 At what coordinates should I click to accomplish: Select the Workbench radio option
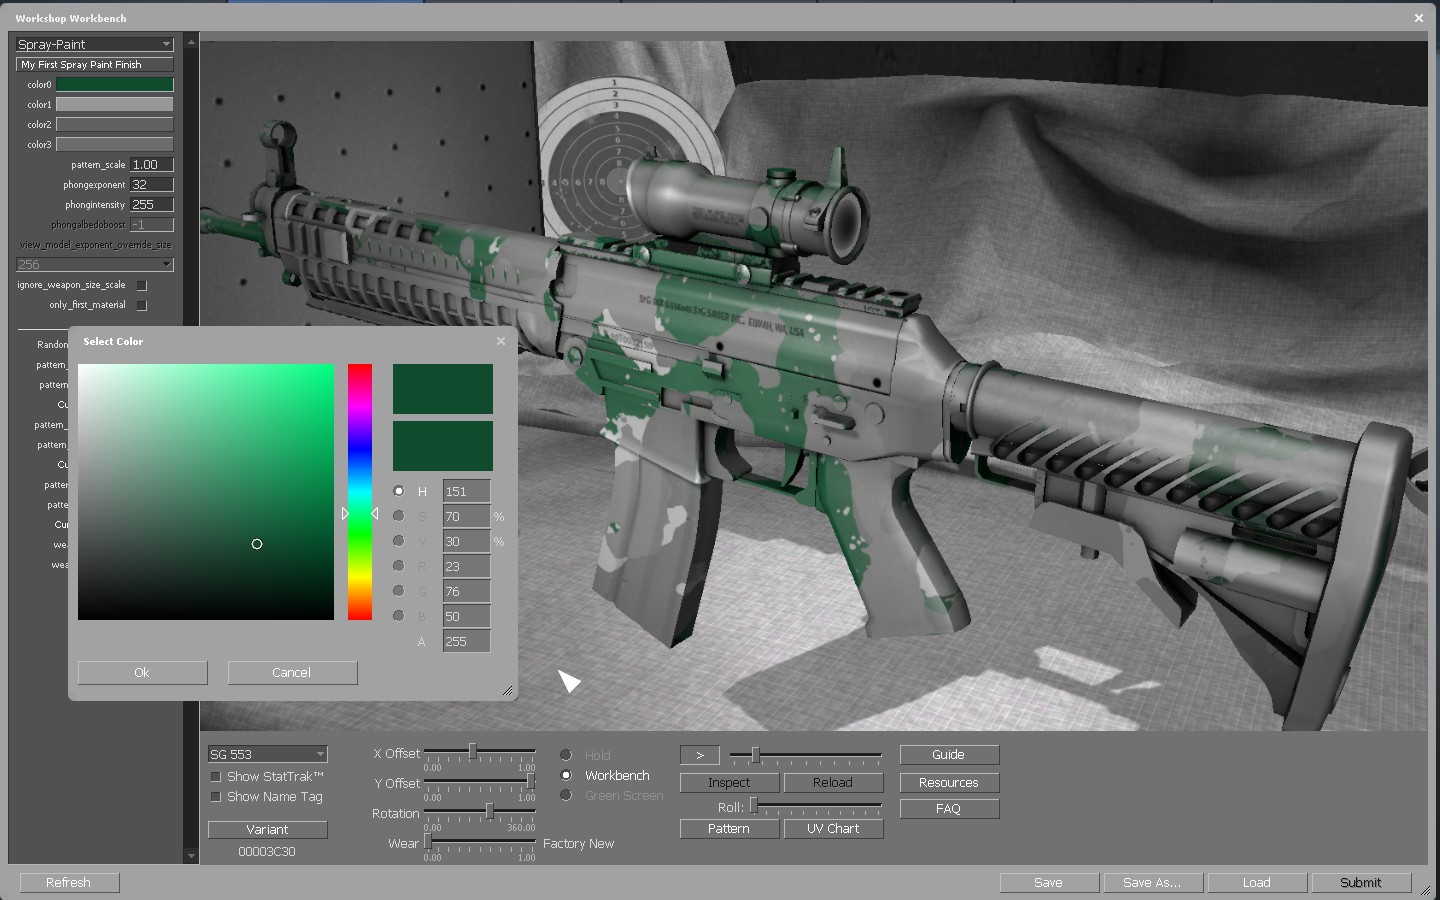[566, 775]
